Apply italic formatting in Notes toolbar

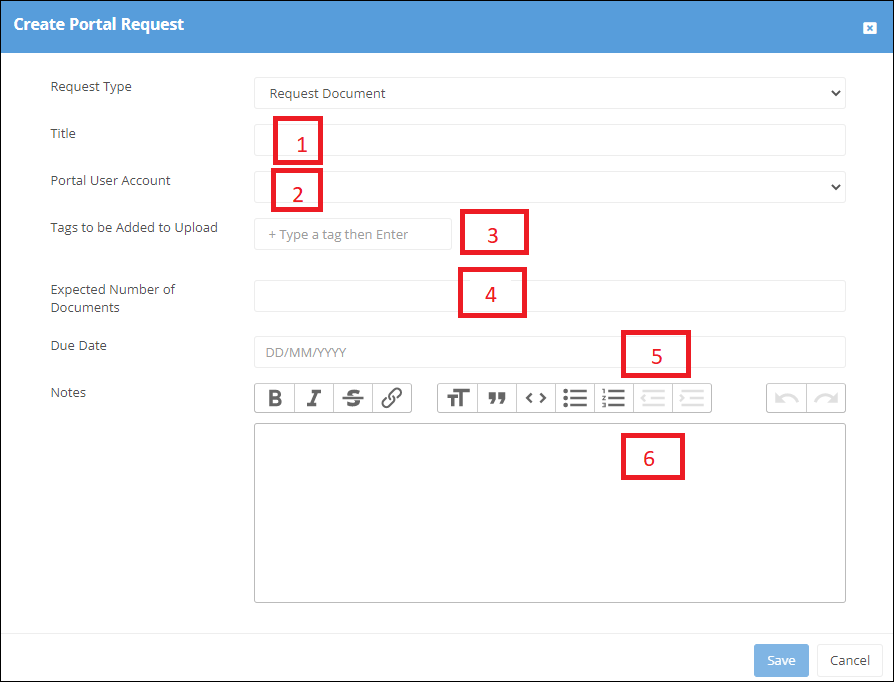314,397
